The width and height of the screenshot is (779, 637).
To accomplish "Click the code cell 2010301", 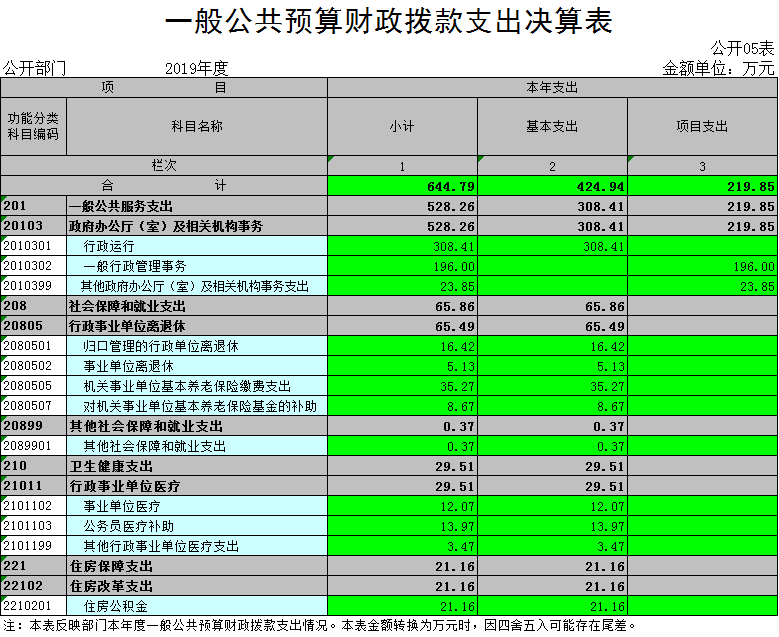I will [33, 246].
